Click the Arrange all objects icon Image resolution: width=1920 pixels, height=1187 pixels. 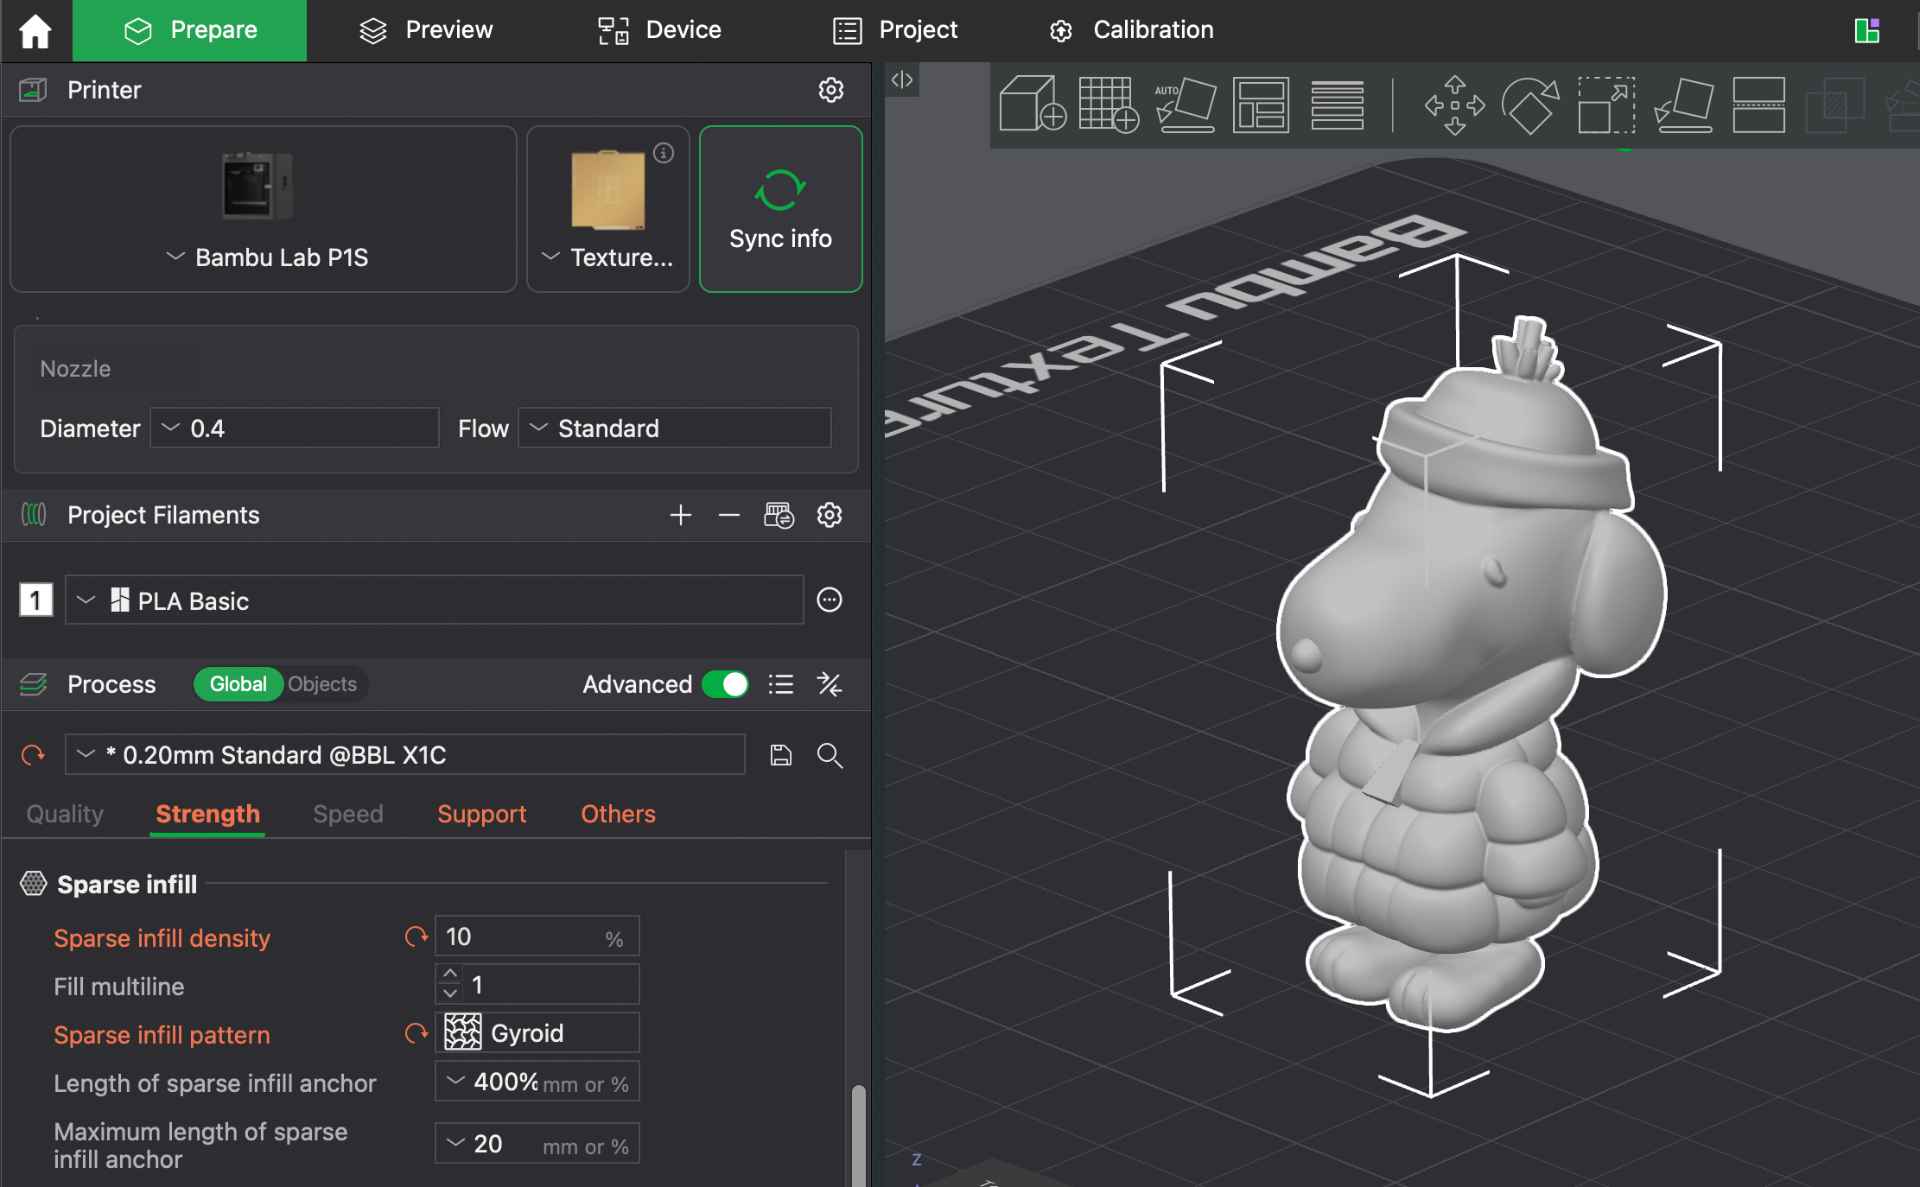tap(1261, 104)
